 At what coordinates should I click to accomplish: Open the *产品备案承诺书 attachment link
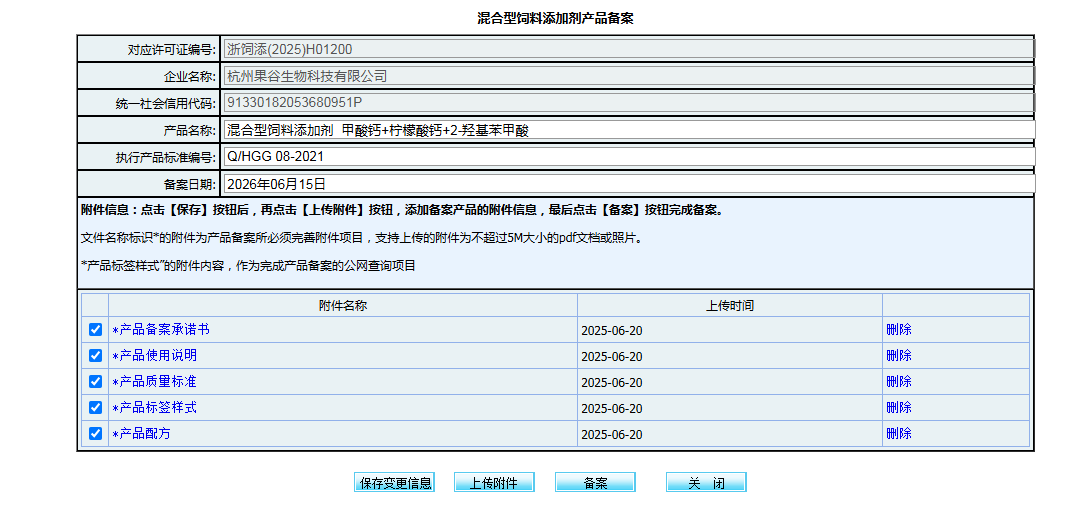[x=161, y=330]
